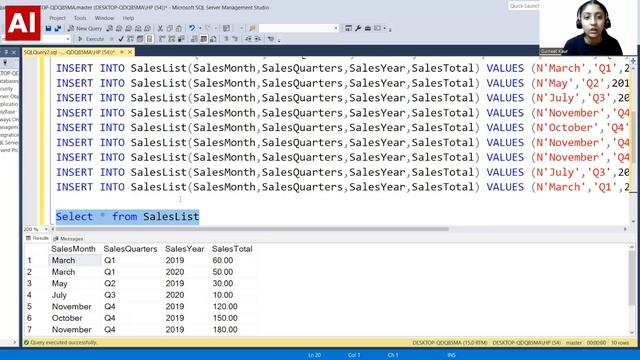Select the October cell in row 6
The image size is (640, 360).
point(75,318)
